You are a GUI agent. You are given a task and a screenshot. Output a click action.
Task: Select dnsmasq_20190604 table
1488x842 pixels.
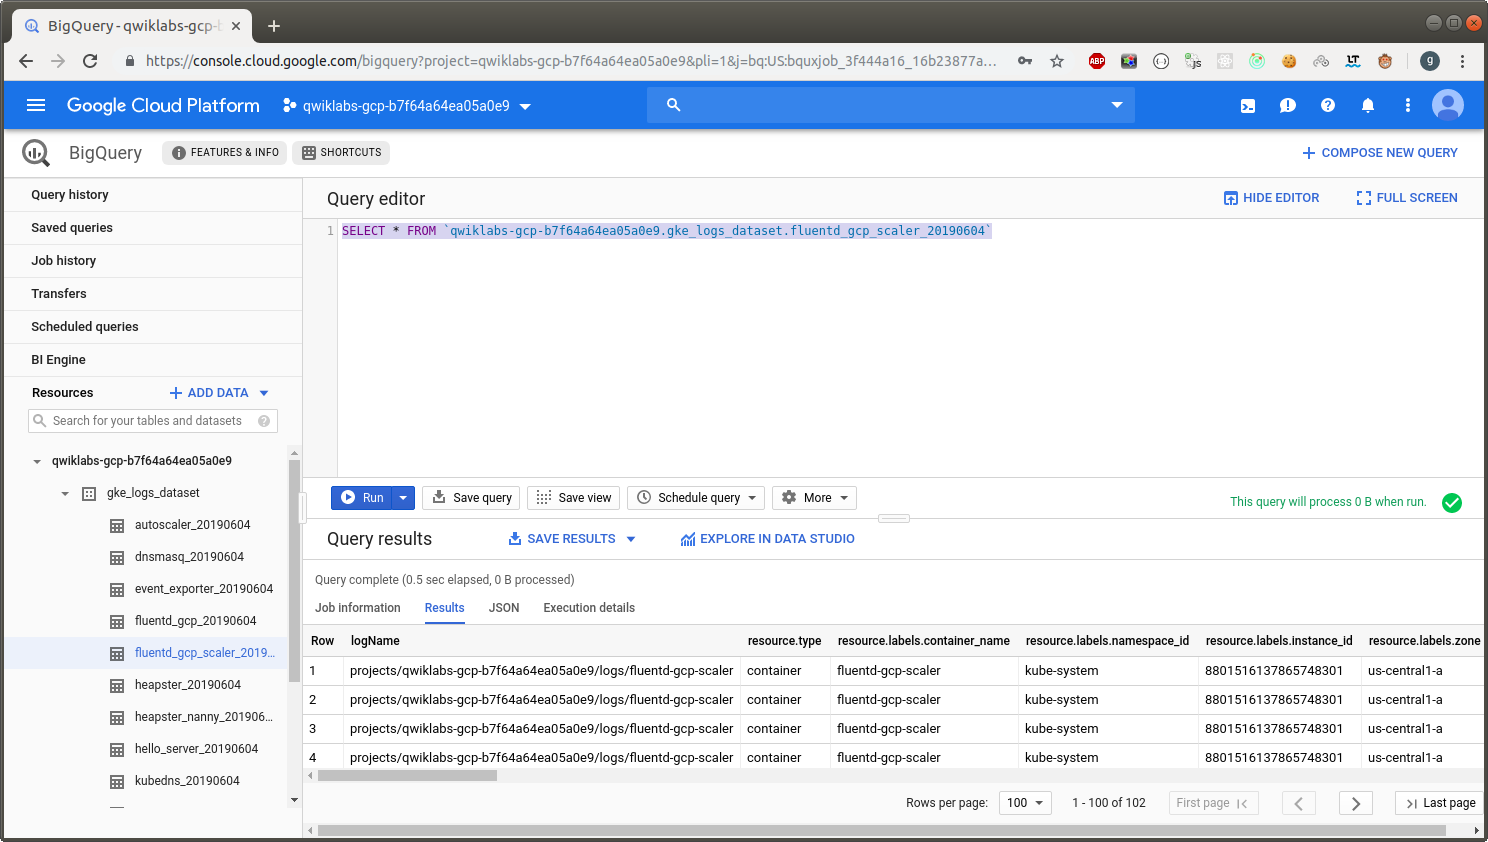[x=189, y=557]
